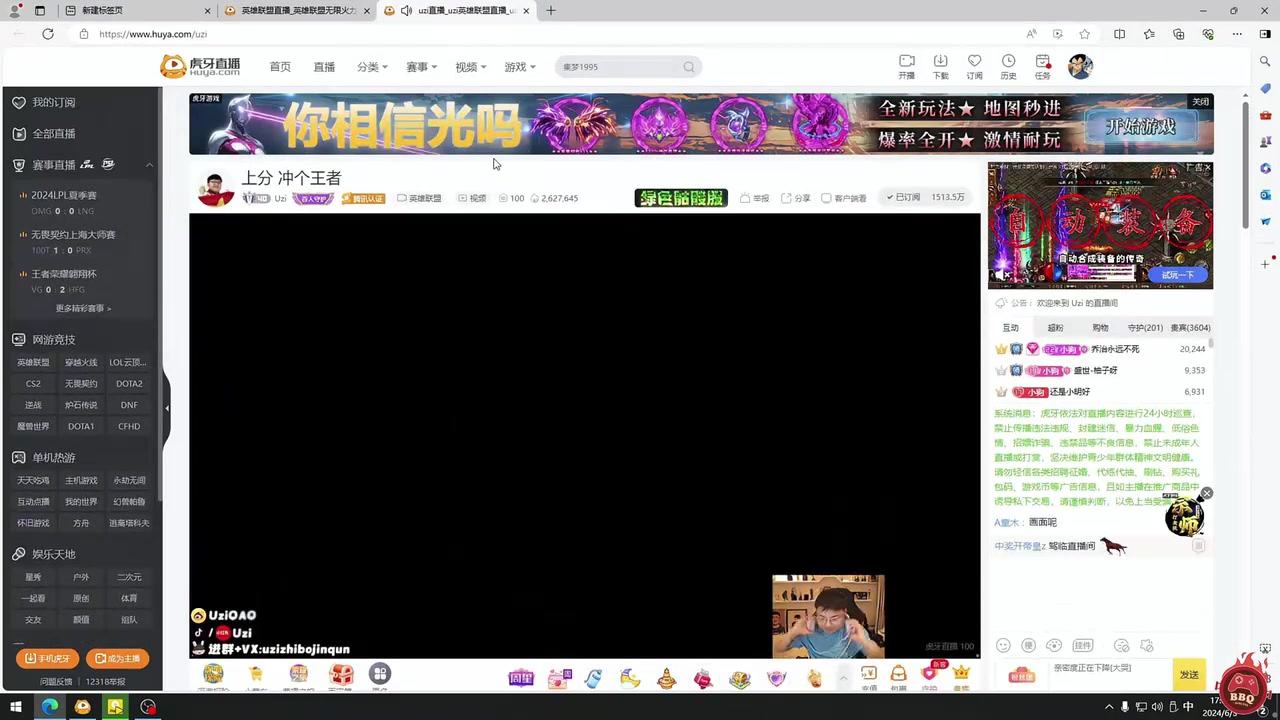Expand the gift bar up arrow
The height and width of the screenshot is (720, 1280).
(843, 678)
